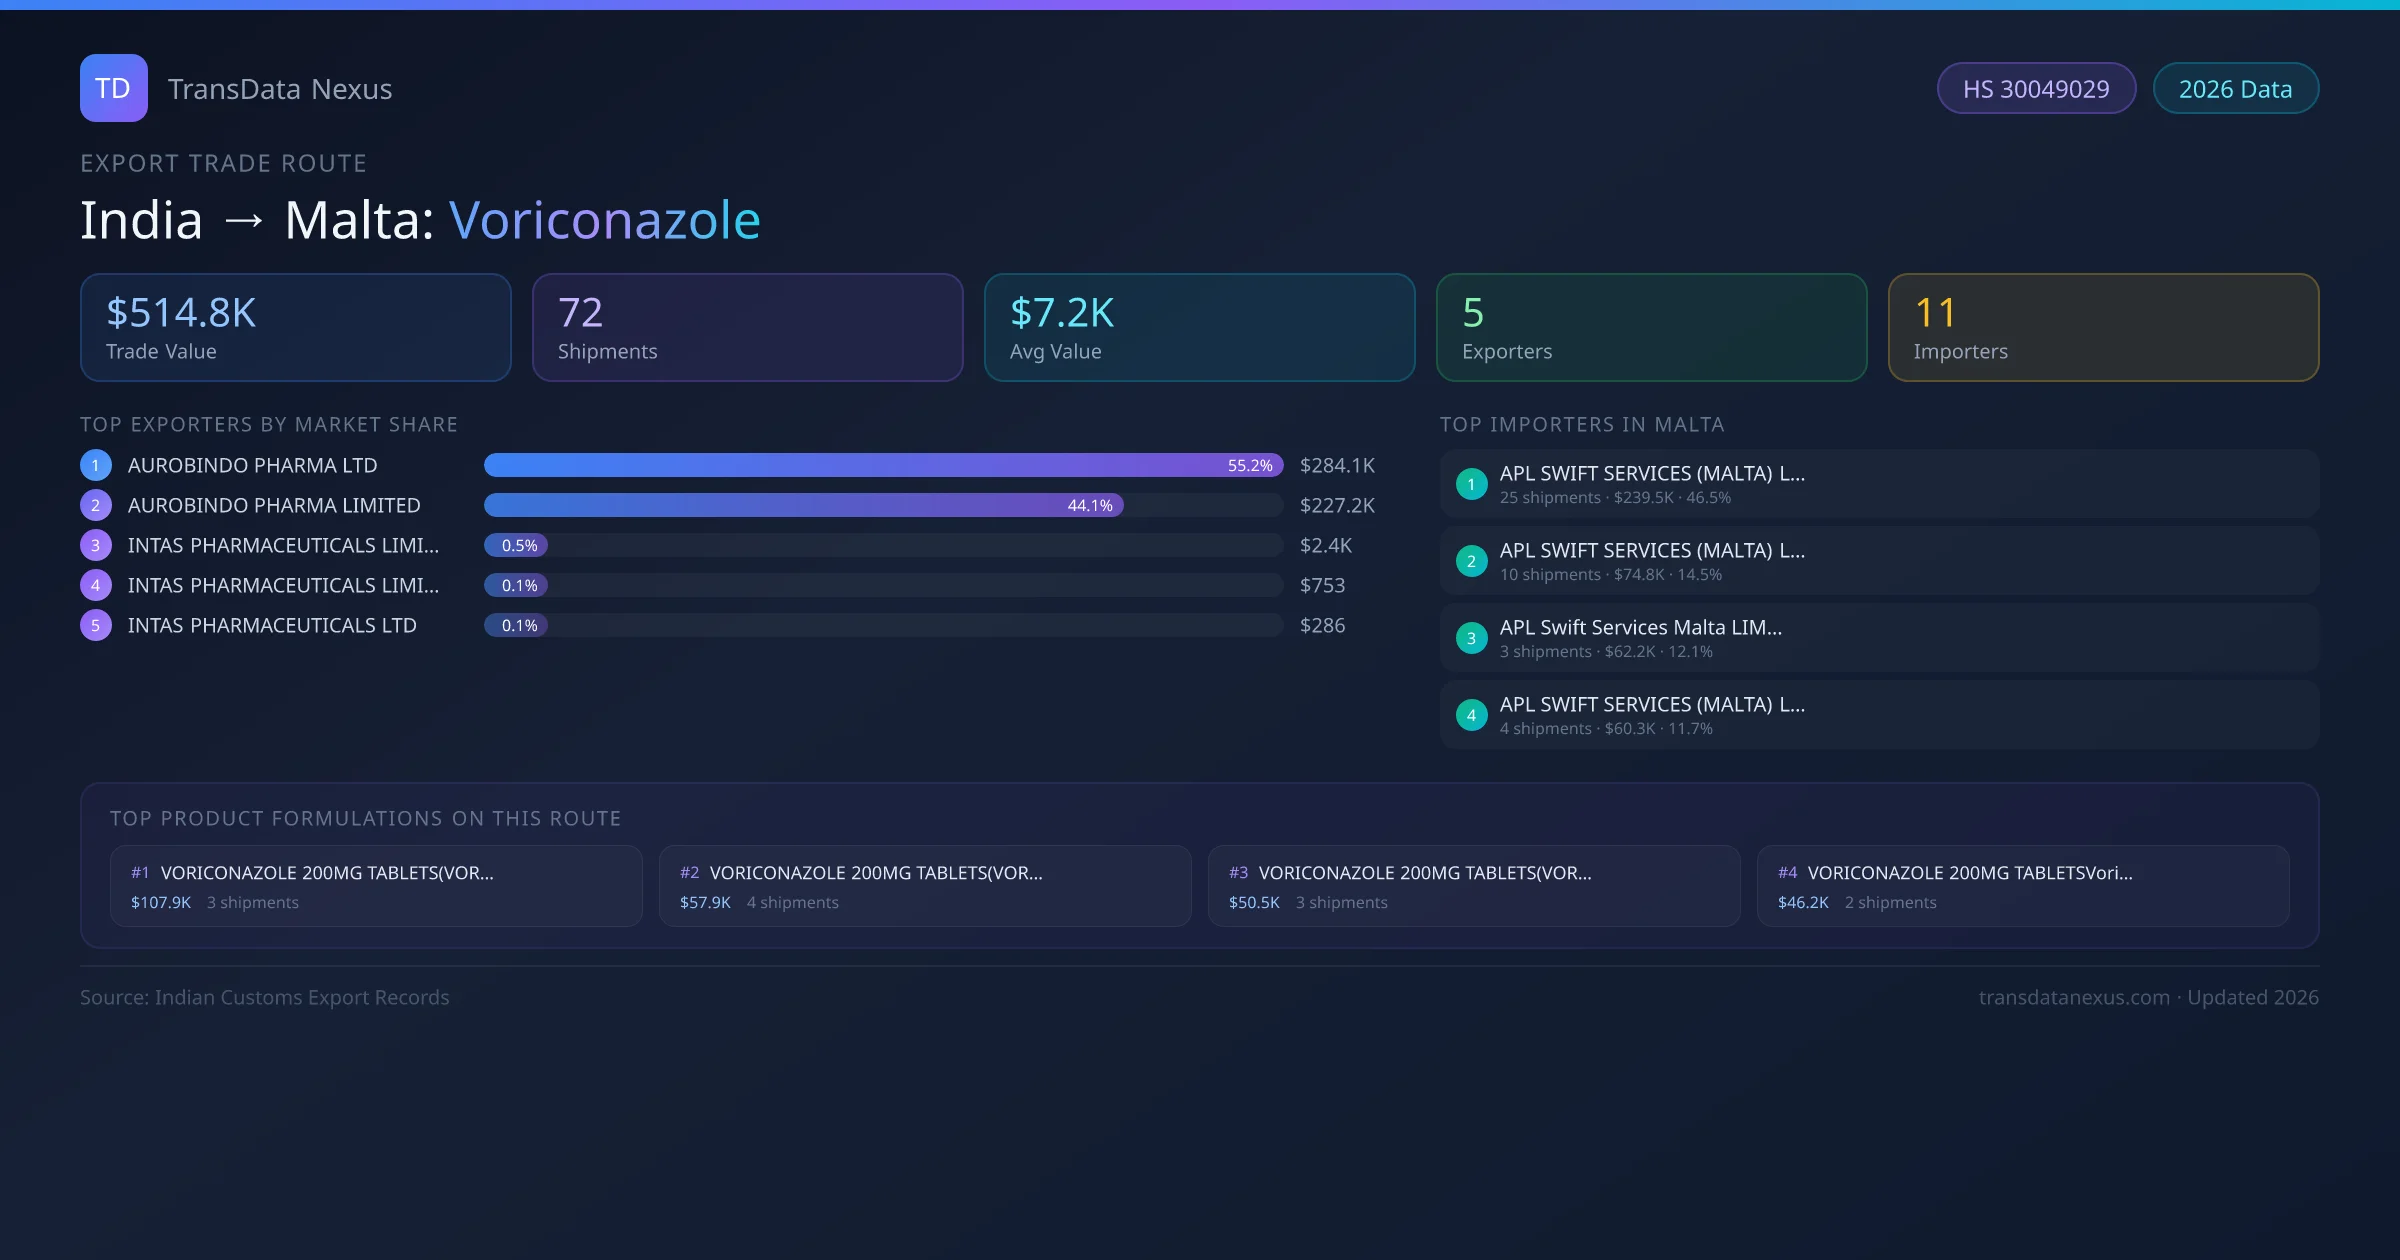Click the TransData Nexus brand name

click(x=280, y=89)
